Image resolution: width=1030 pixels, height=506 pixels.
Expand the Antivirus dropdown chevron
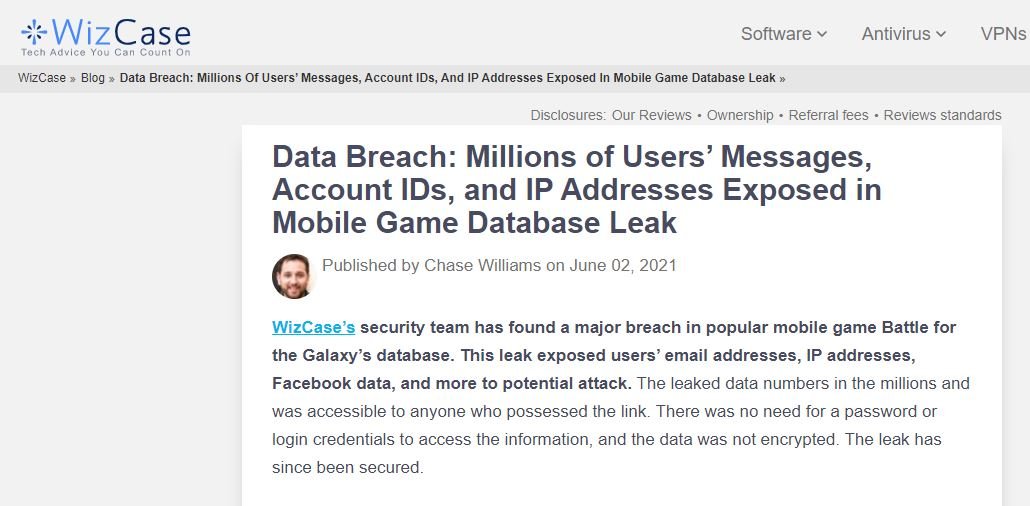coord(941,34)
